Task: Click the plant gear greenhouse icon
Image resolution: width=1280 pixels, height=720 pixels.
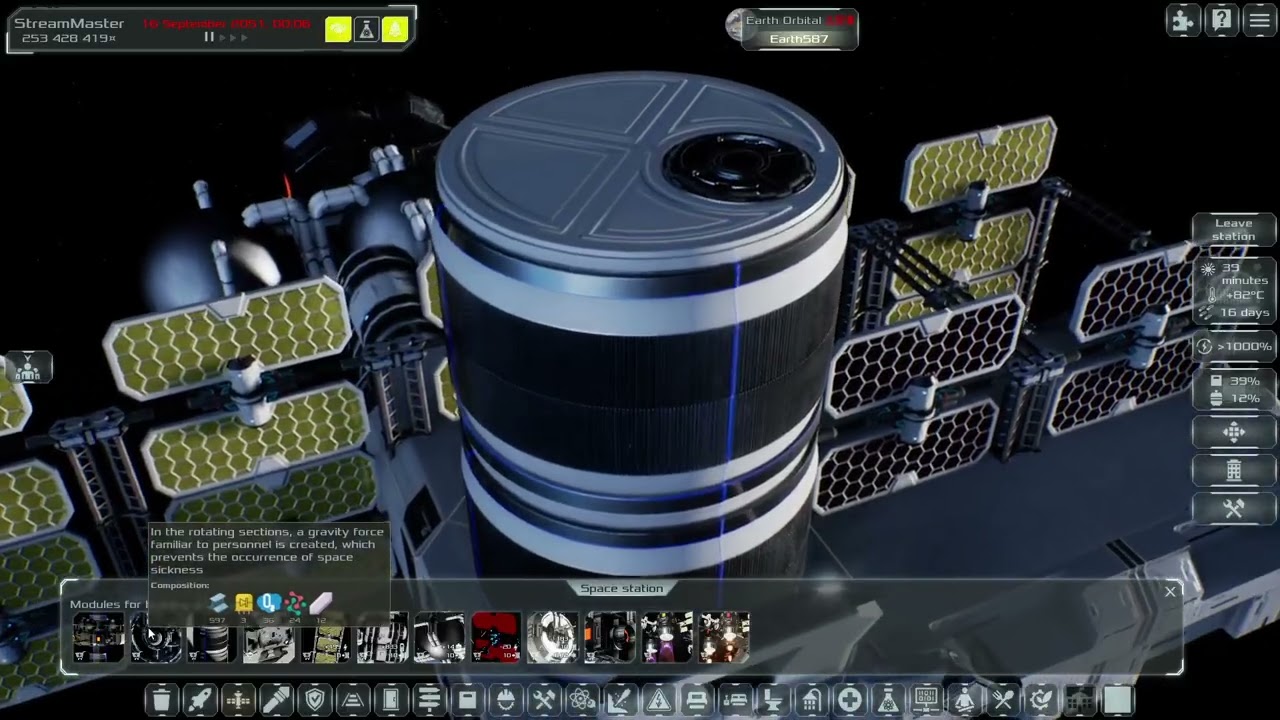Action: [x=1040, y=700]
